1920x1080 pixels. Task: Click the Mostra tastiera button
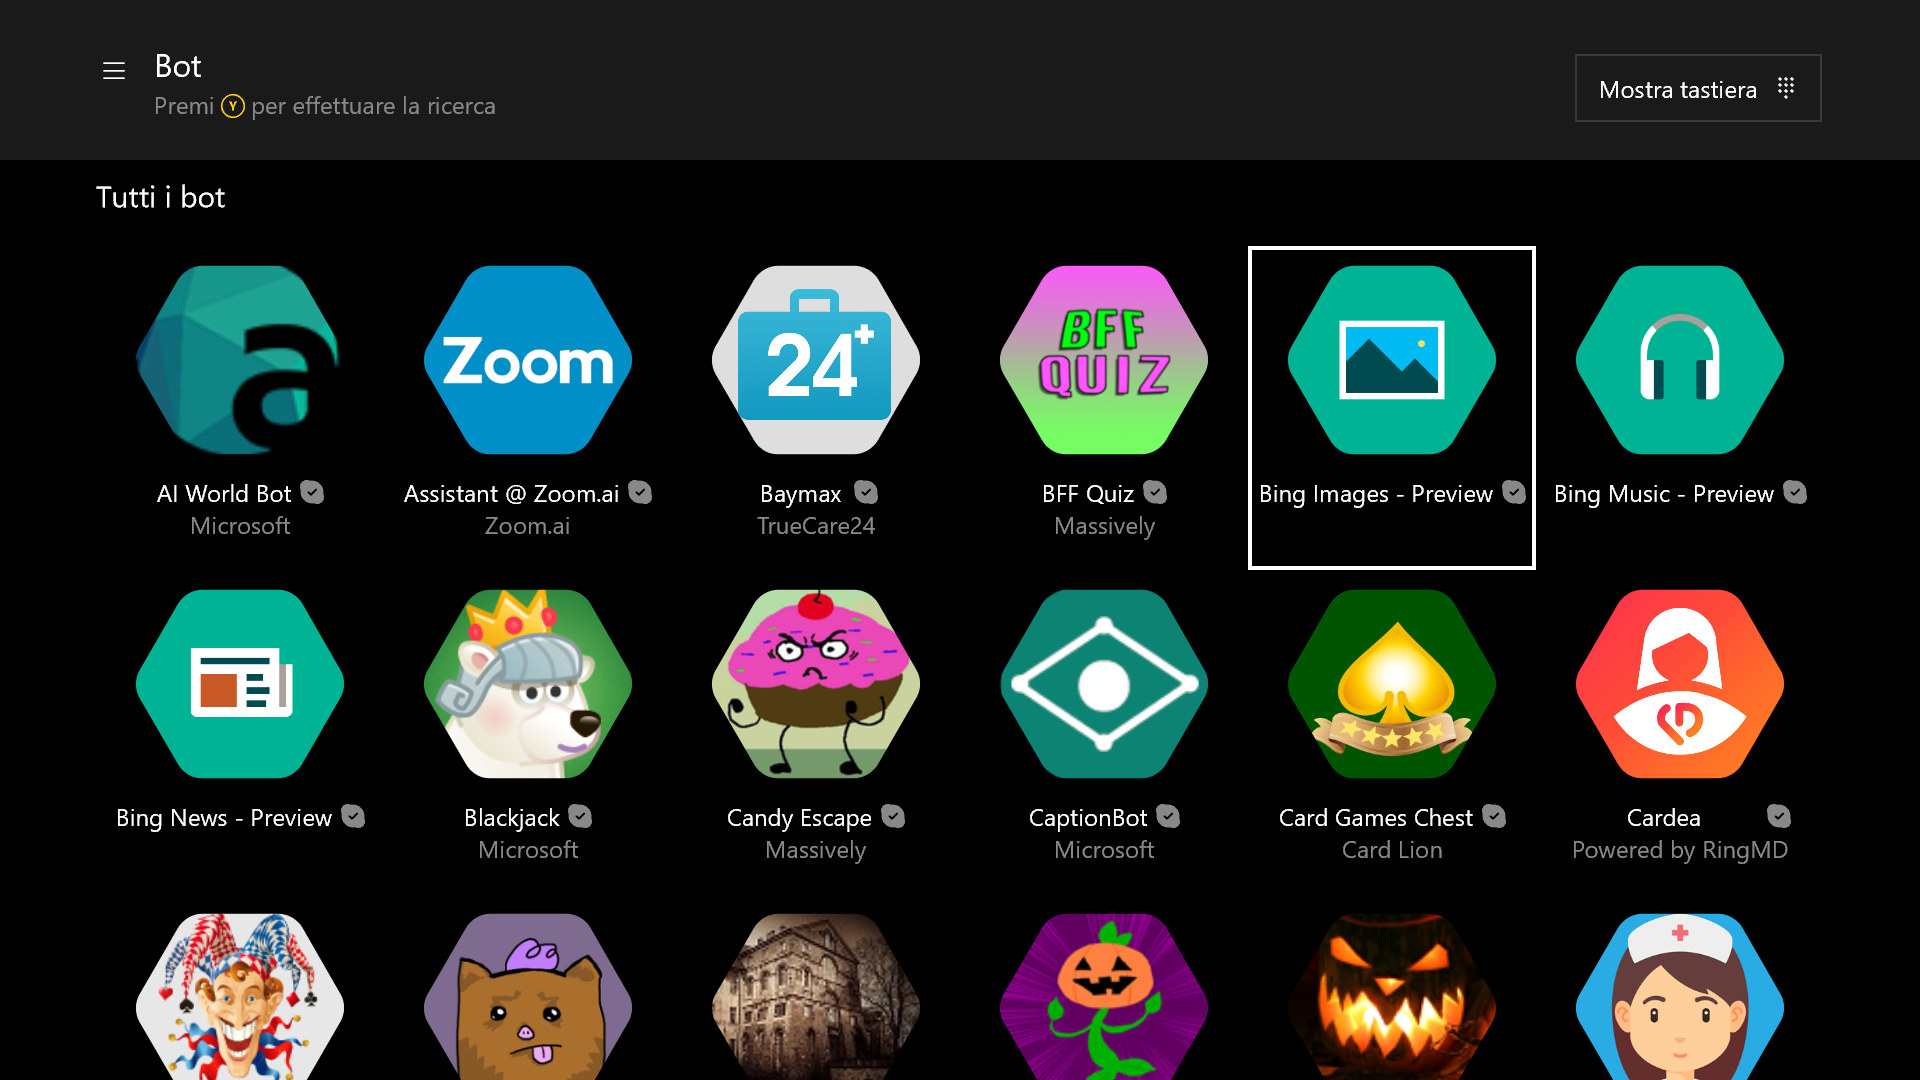click(1698, 88)
